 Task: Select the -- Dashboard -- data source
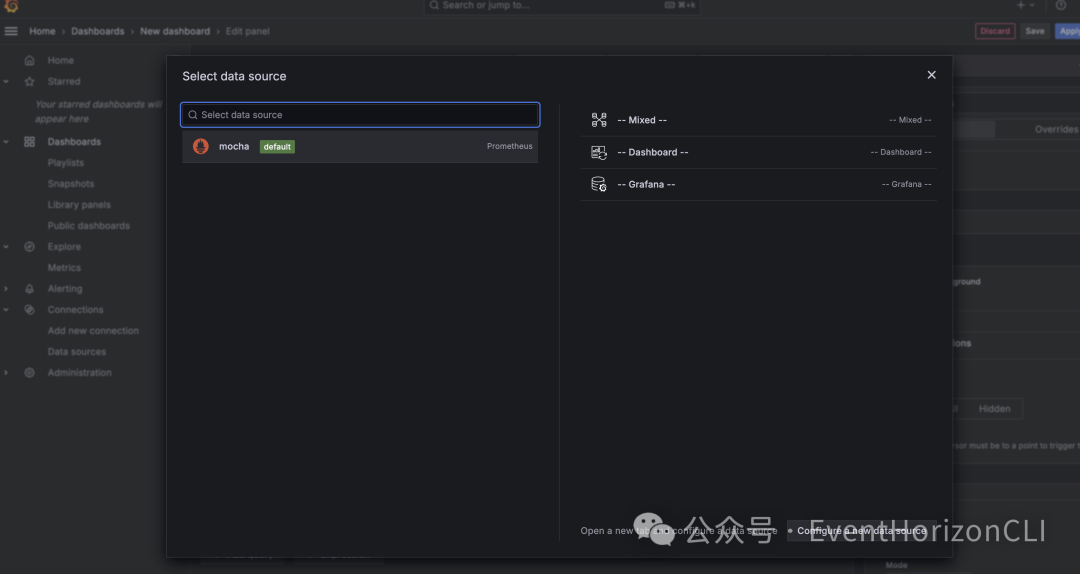coord(758,152)
